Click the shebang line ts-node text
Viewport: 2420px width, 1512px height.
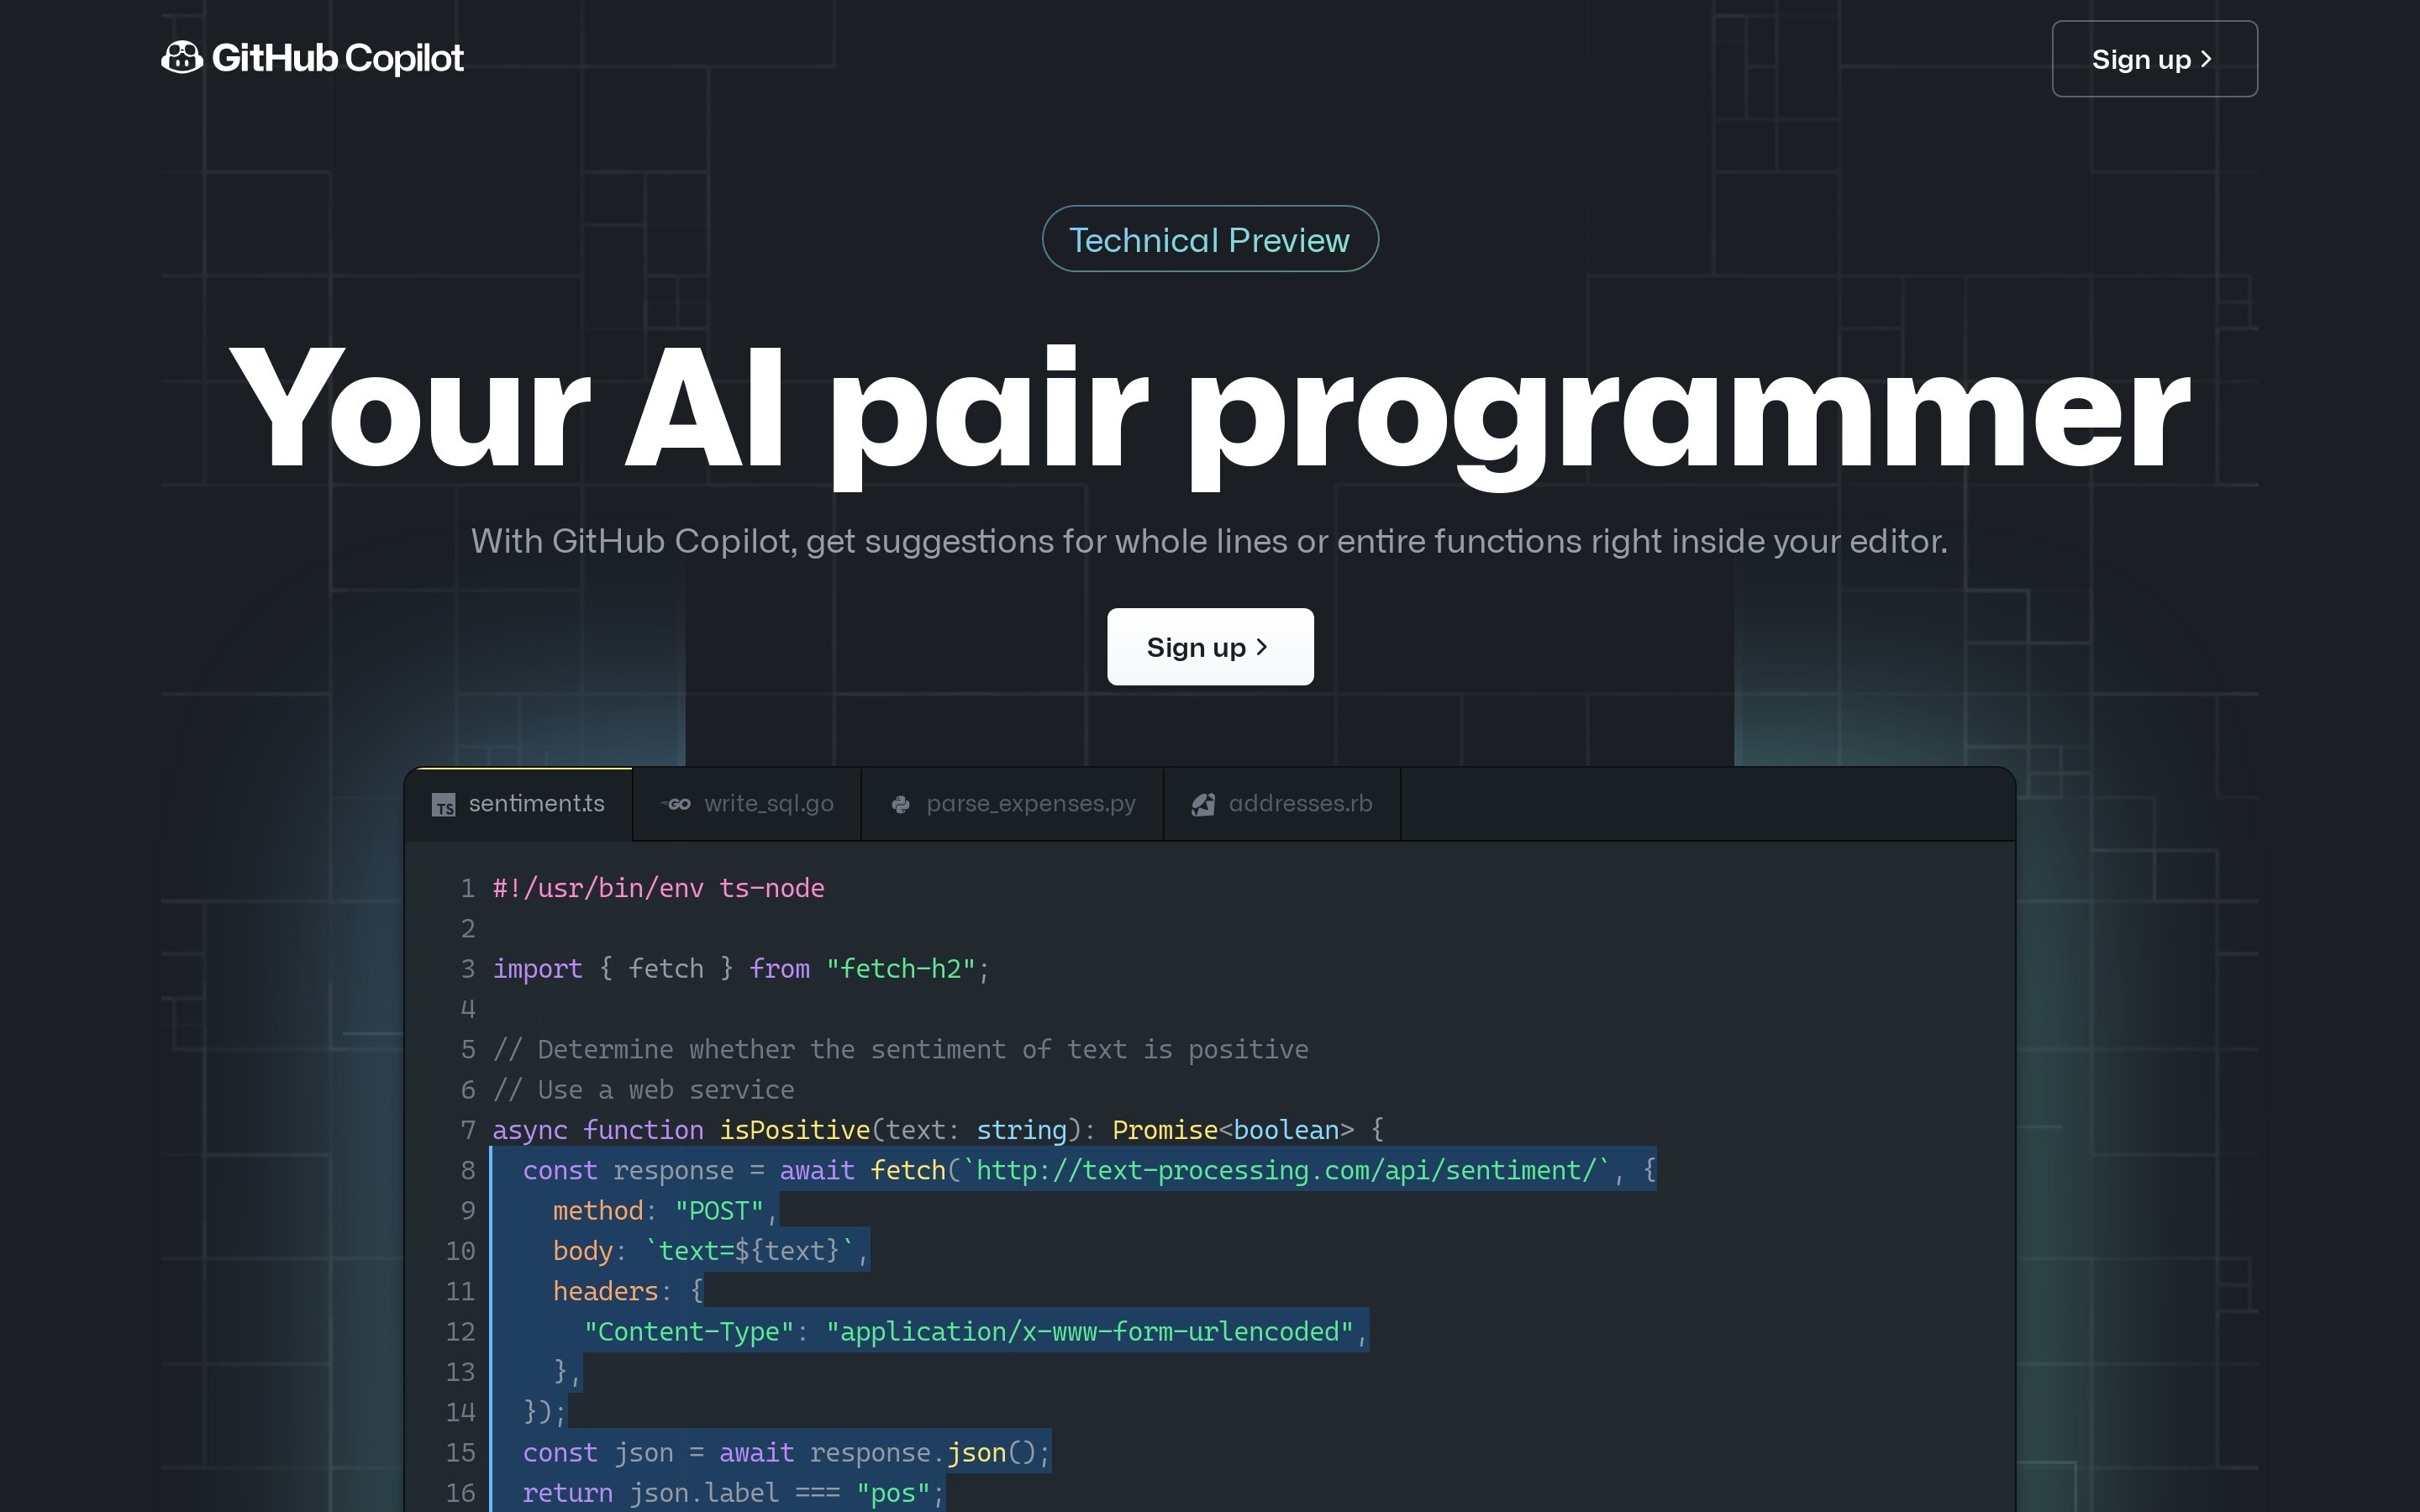(771, 888)
